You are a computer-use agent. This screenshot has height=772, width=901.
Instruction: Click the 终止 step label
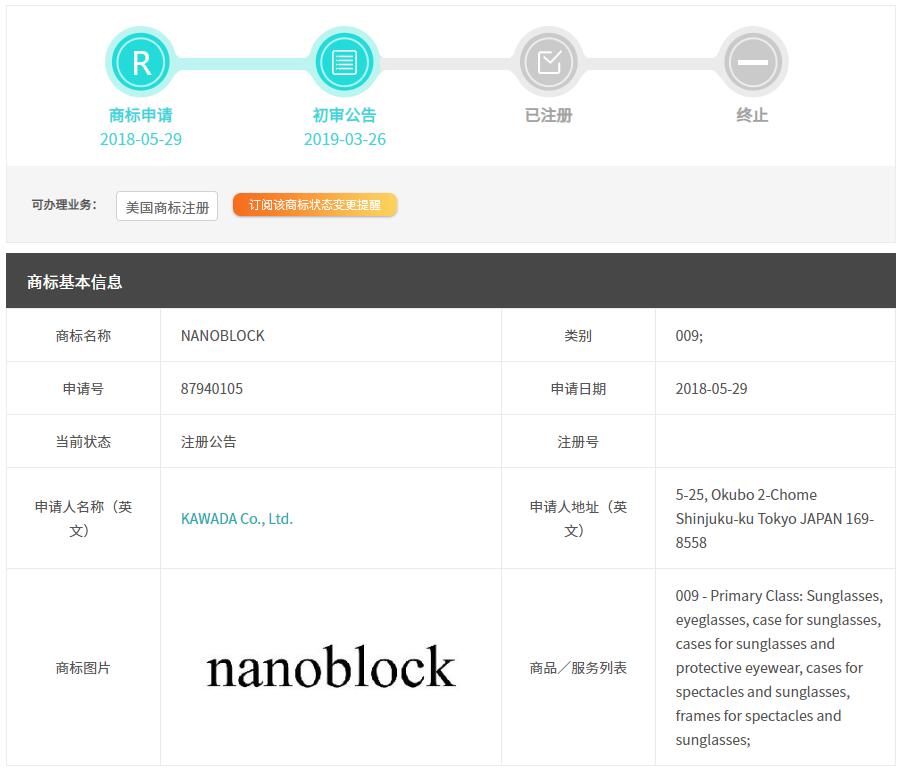coord(752,115)
